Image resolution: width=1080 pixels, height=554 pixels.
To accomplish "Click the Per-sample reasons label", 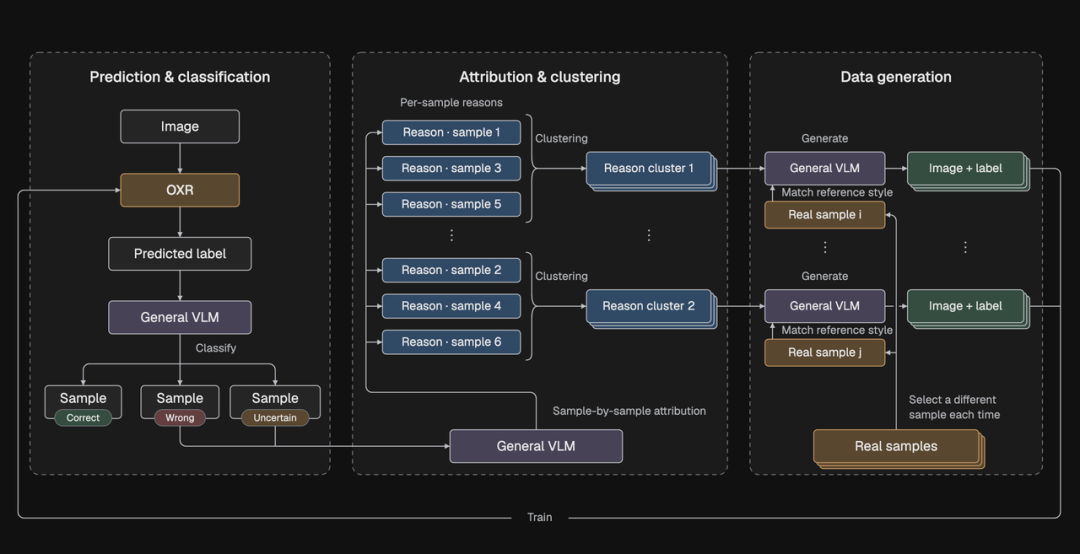I will click(451, 103).
